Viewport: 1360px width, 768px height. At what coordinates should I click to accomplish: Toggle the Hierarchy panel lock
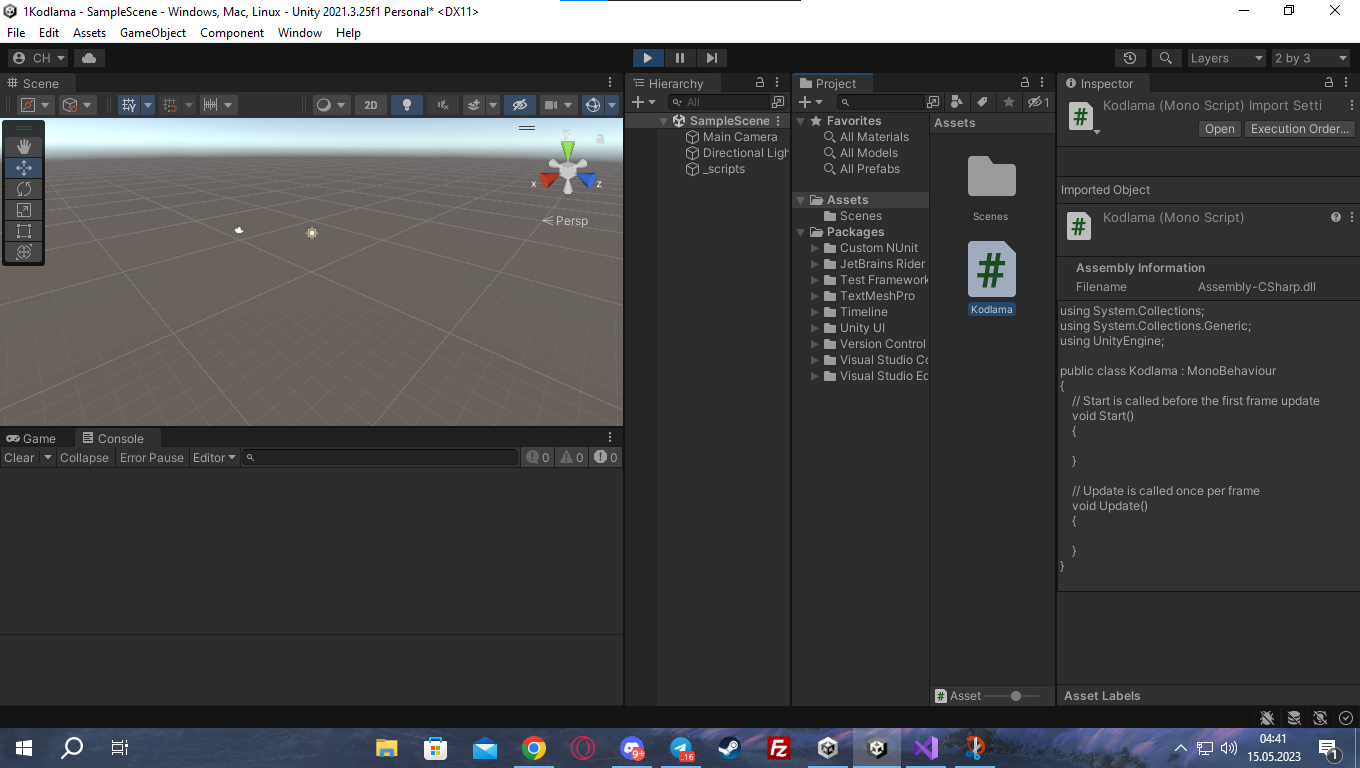tap(760, 83)
